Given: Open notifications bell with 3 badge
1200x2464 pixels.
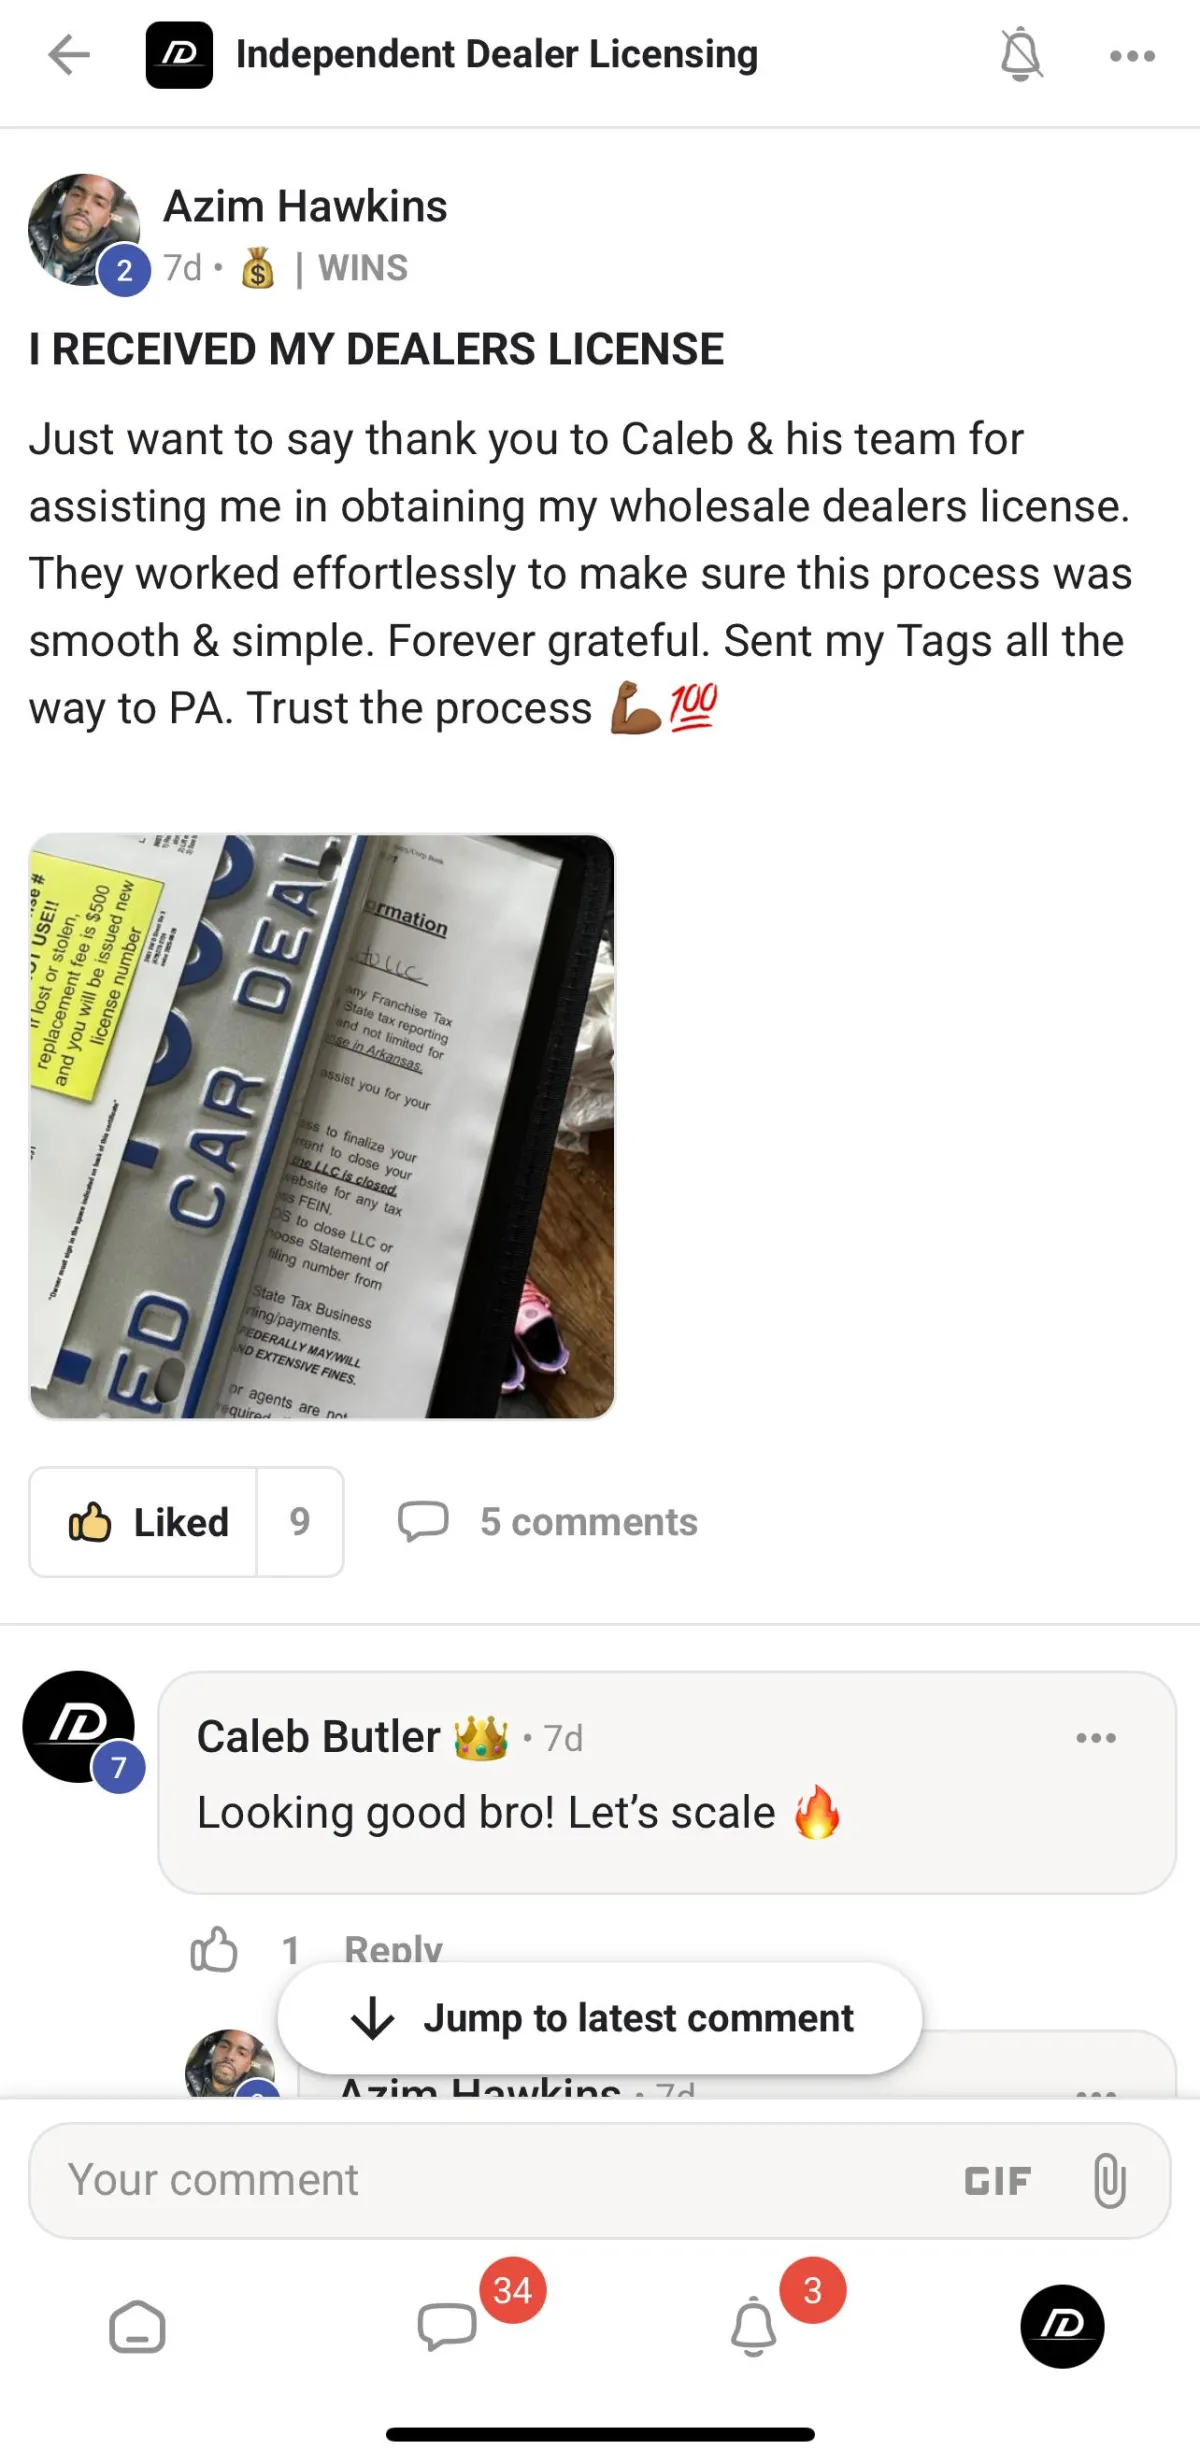Looking at the screenshot, I should pyautogui.click(x=754, y=2327).
